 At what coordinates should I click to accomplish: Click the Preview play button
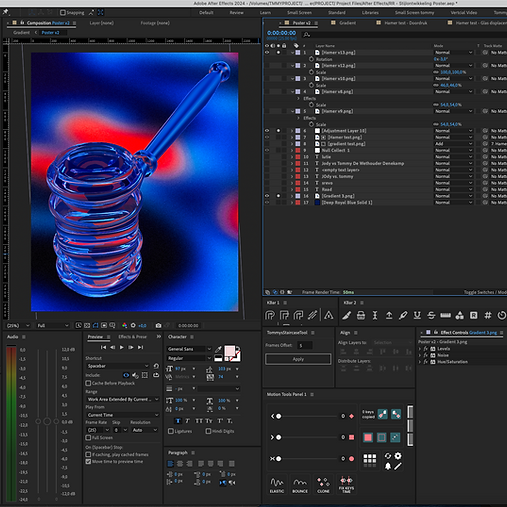point(122,347)
